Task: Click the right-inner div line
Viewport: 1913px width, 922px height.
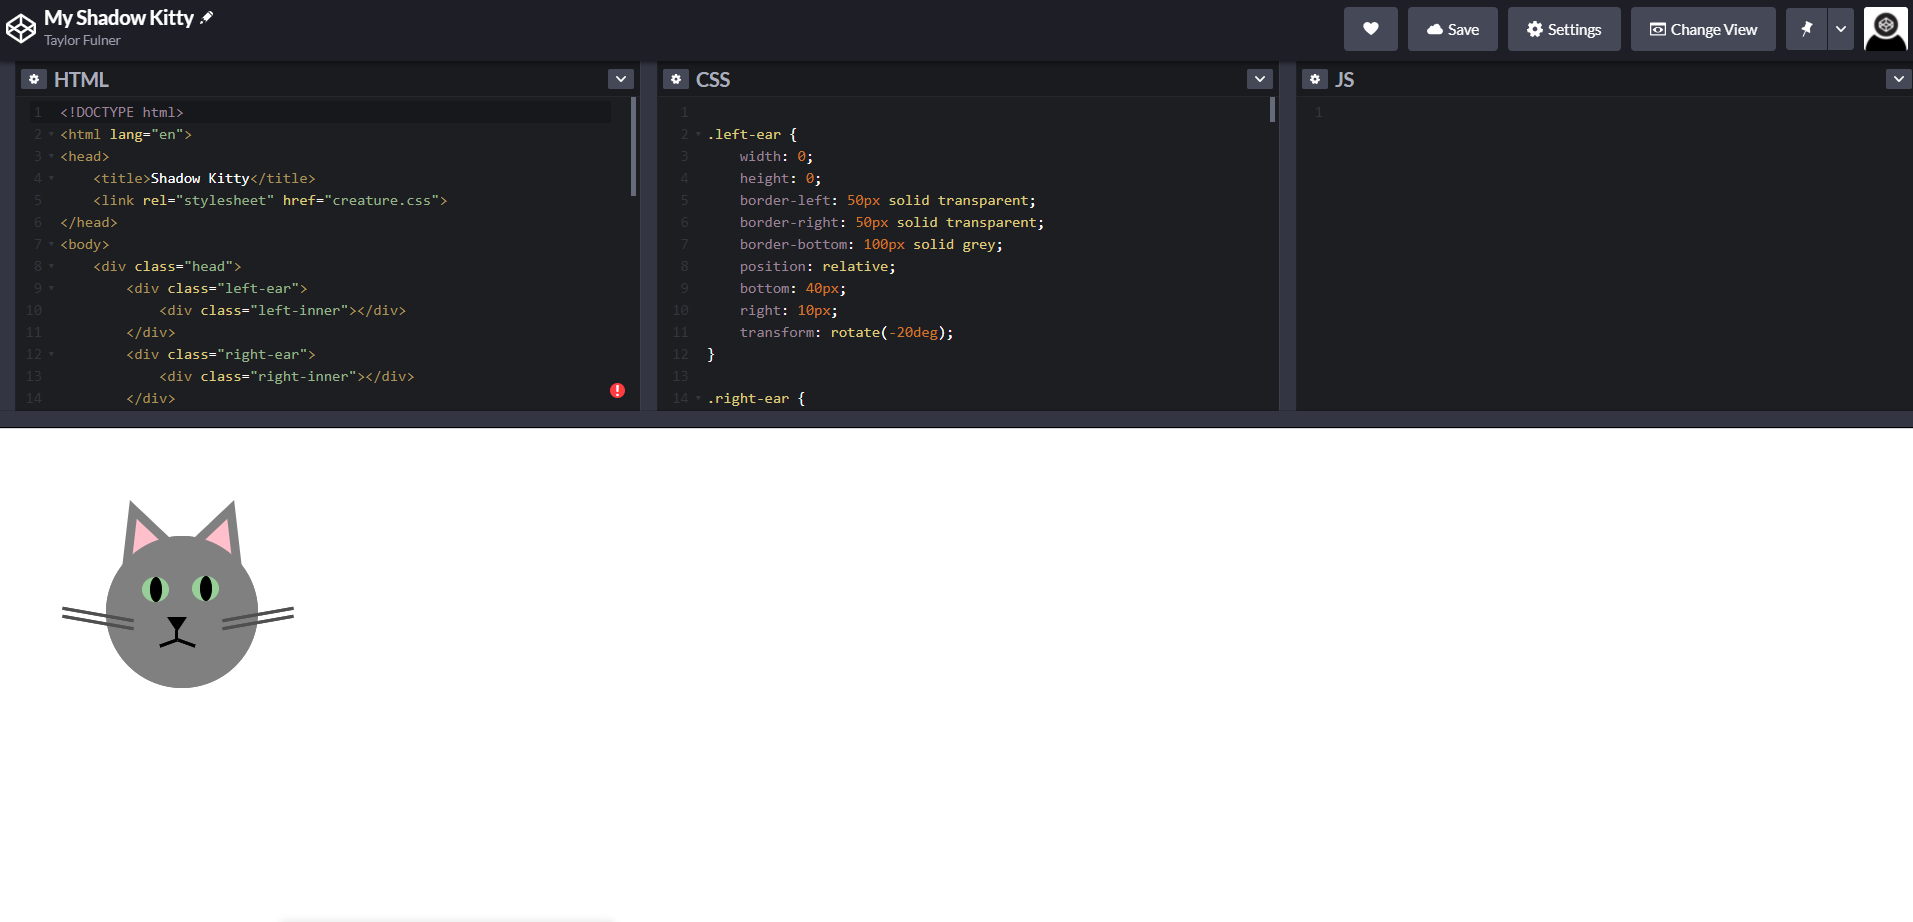Action: (287, 376)
